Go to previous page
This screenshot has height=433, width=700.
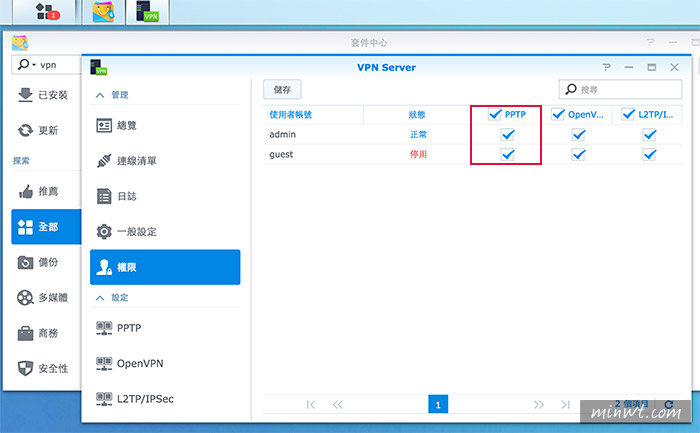338,405
